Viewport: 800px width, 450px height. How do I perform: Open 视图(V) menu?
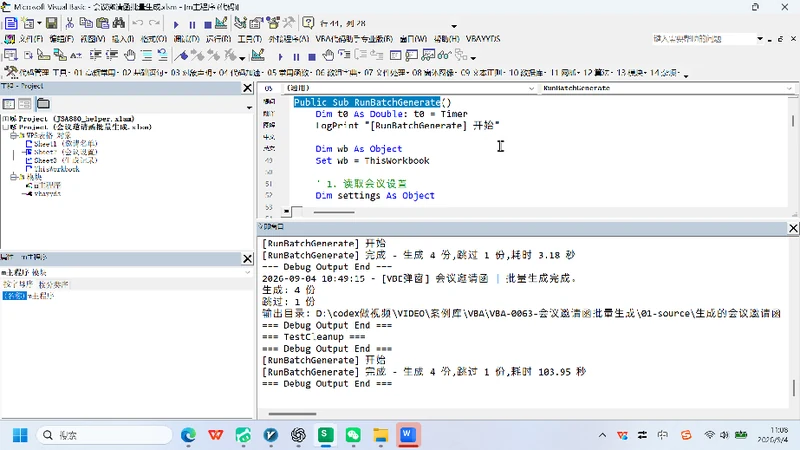[93, 39]
